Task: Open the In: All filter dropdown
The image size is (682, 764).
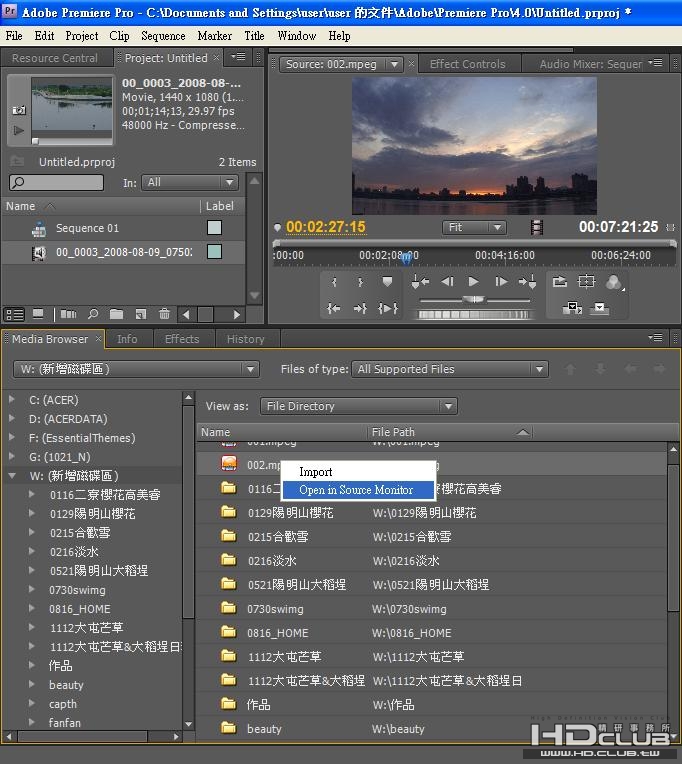Action: coord(190,182)
